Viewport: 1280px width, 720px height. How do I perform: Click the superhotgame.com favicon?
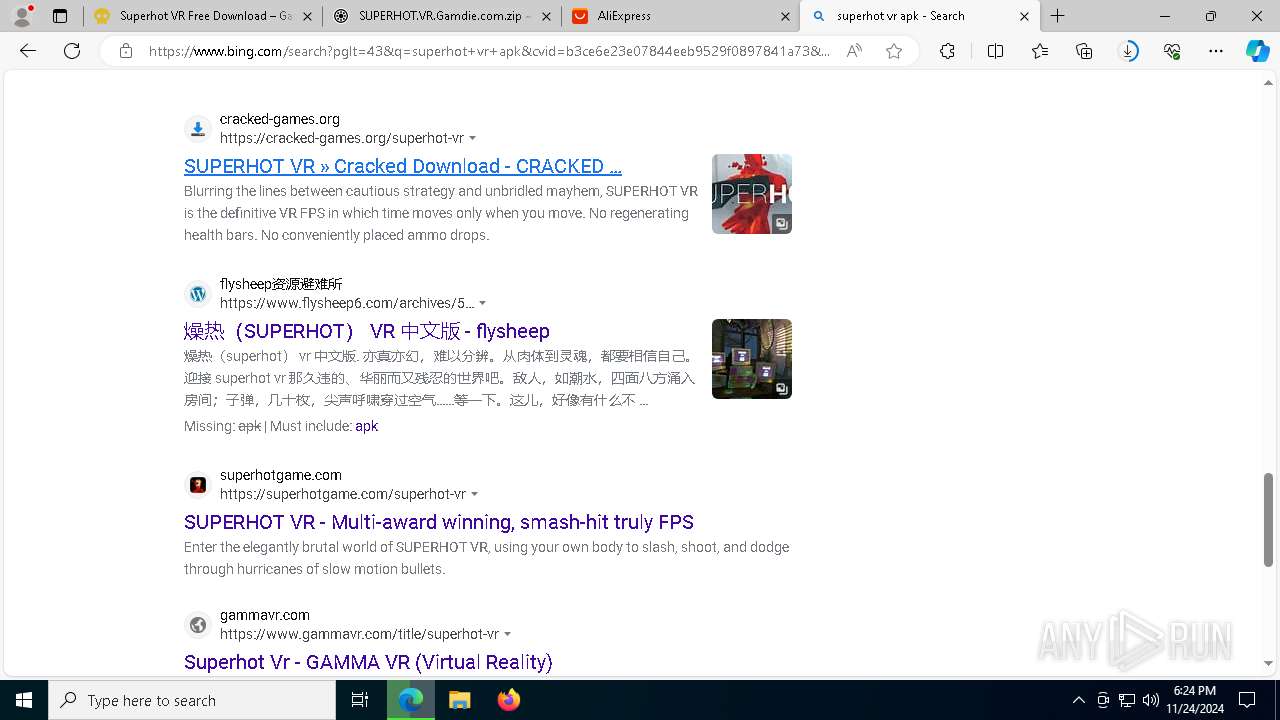click(198, 485)
